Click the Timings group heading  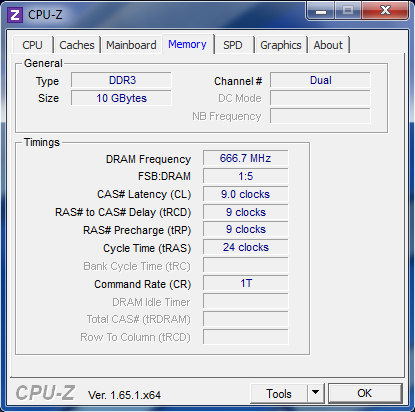(x=42, y=143)
